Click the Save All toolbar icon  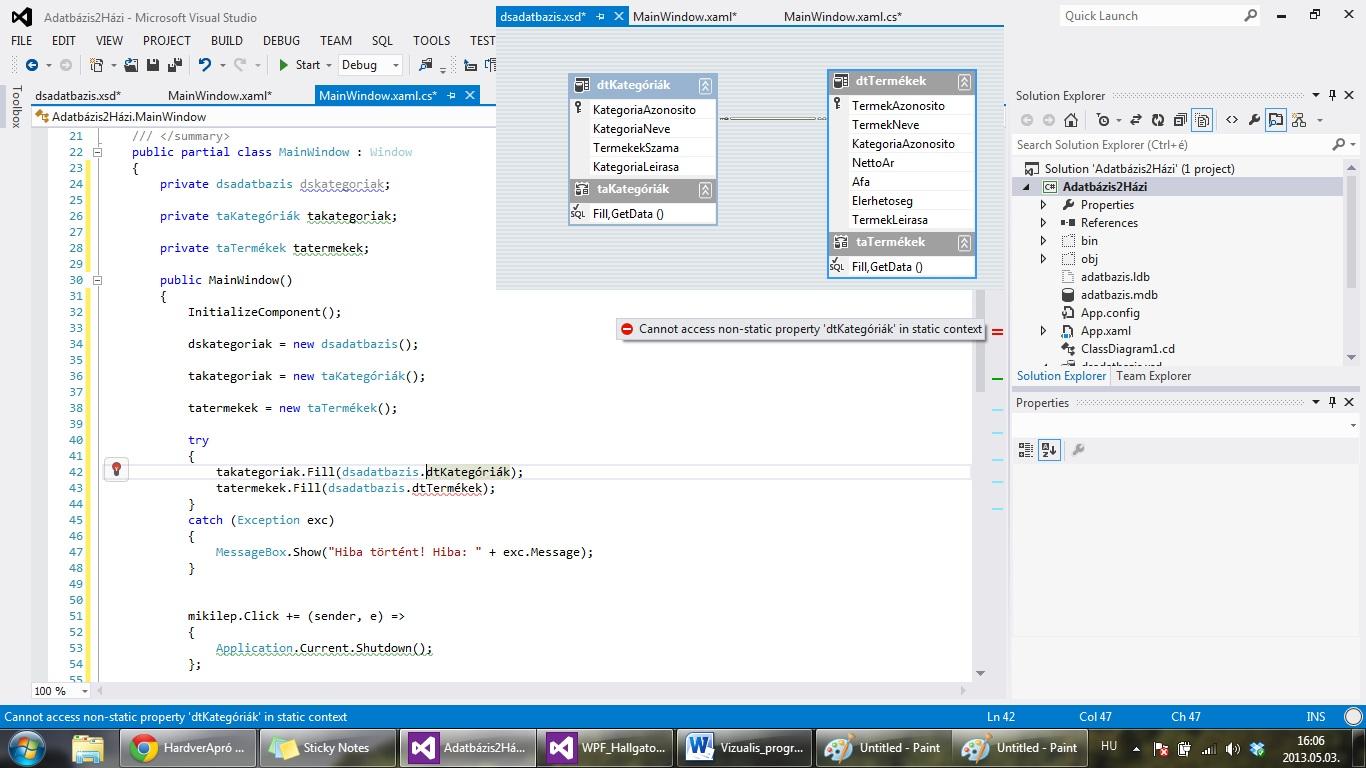[174, 65]
